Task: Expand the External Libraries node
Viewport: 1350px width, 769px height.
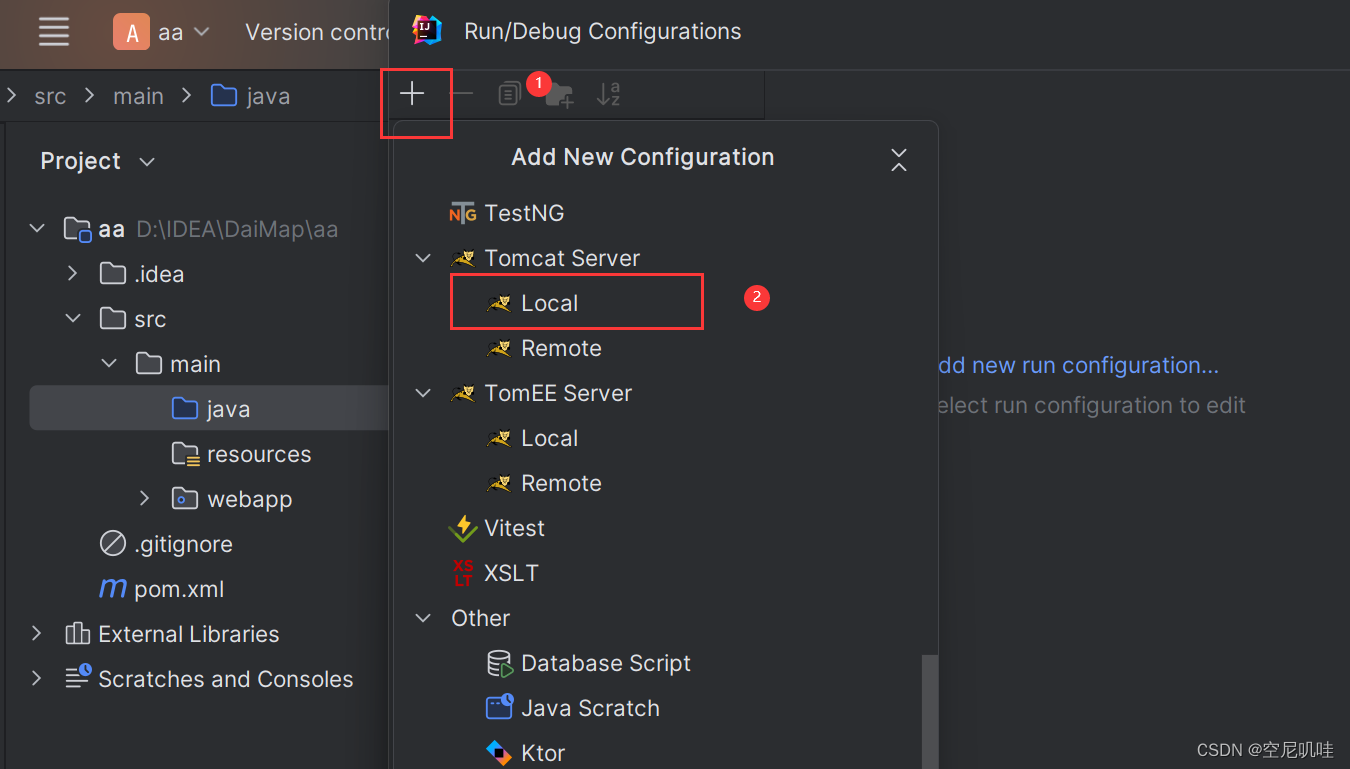Action: tap(36, 633)
